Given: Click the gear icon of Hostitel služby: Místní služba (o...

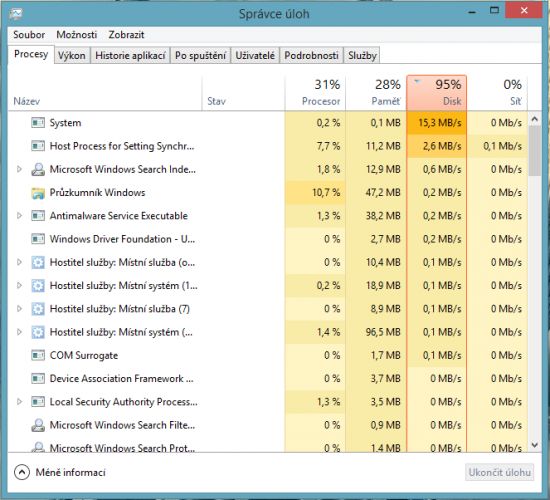Looking at the screenshot, I should point(38,262).
